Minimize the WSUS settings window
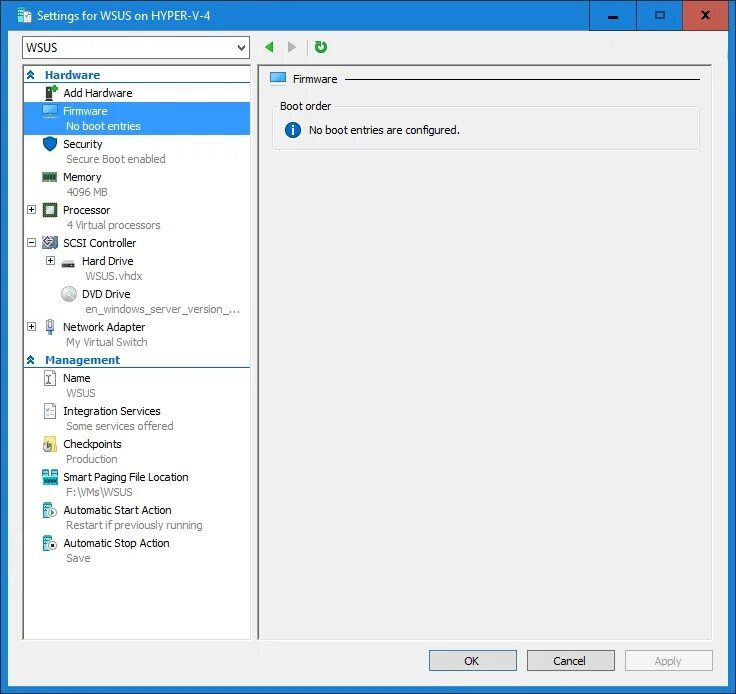 pos(613,15)
